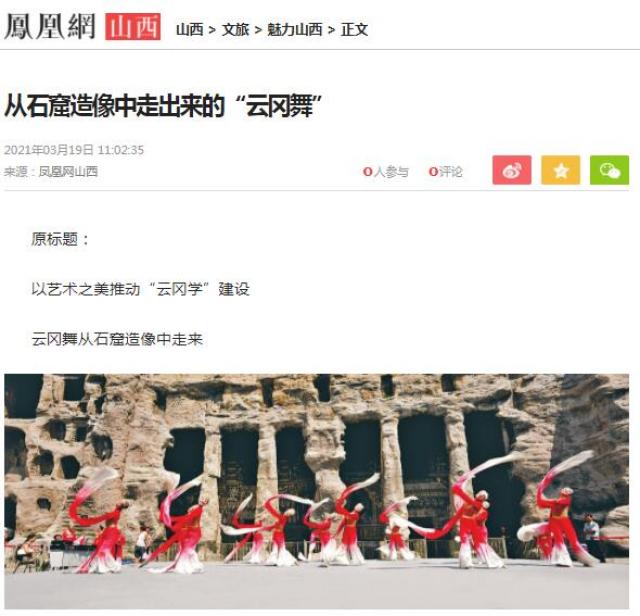Open the 鳳凰網 logo homepage

[x=50, y=27]
